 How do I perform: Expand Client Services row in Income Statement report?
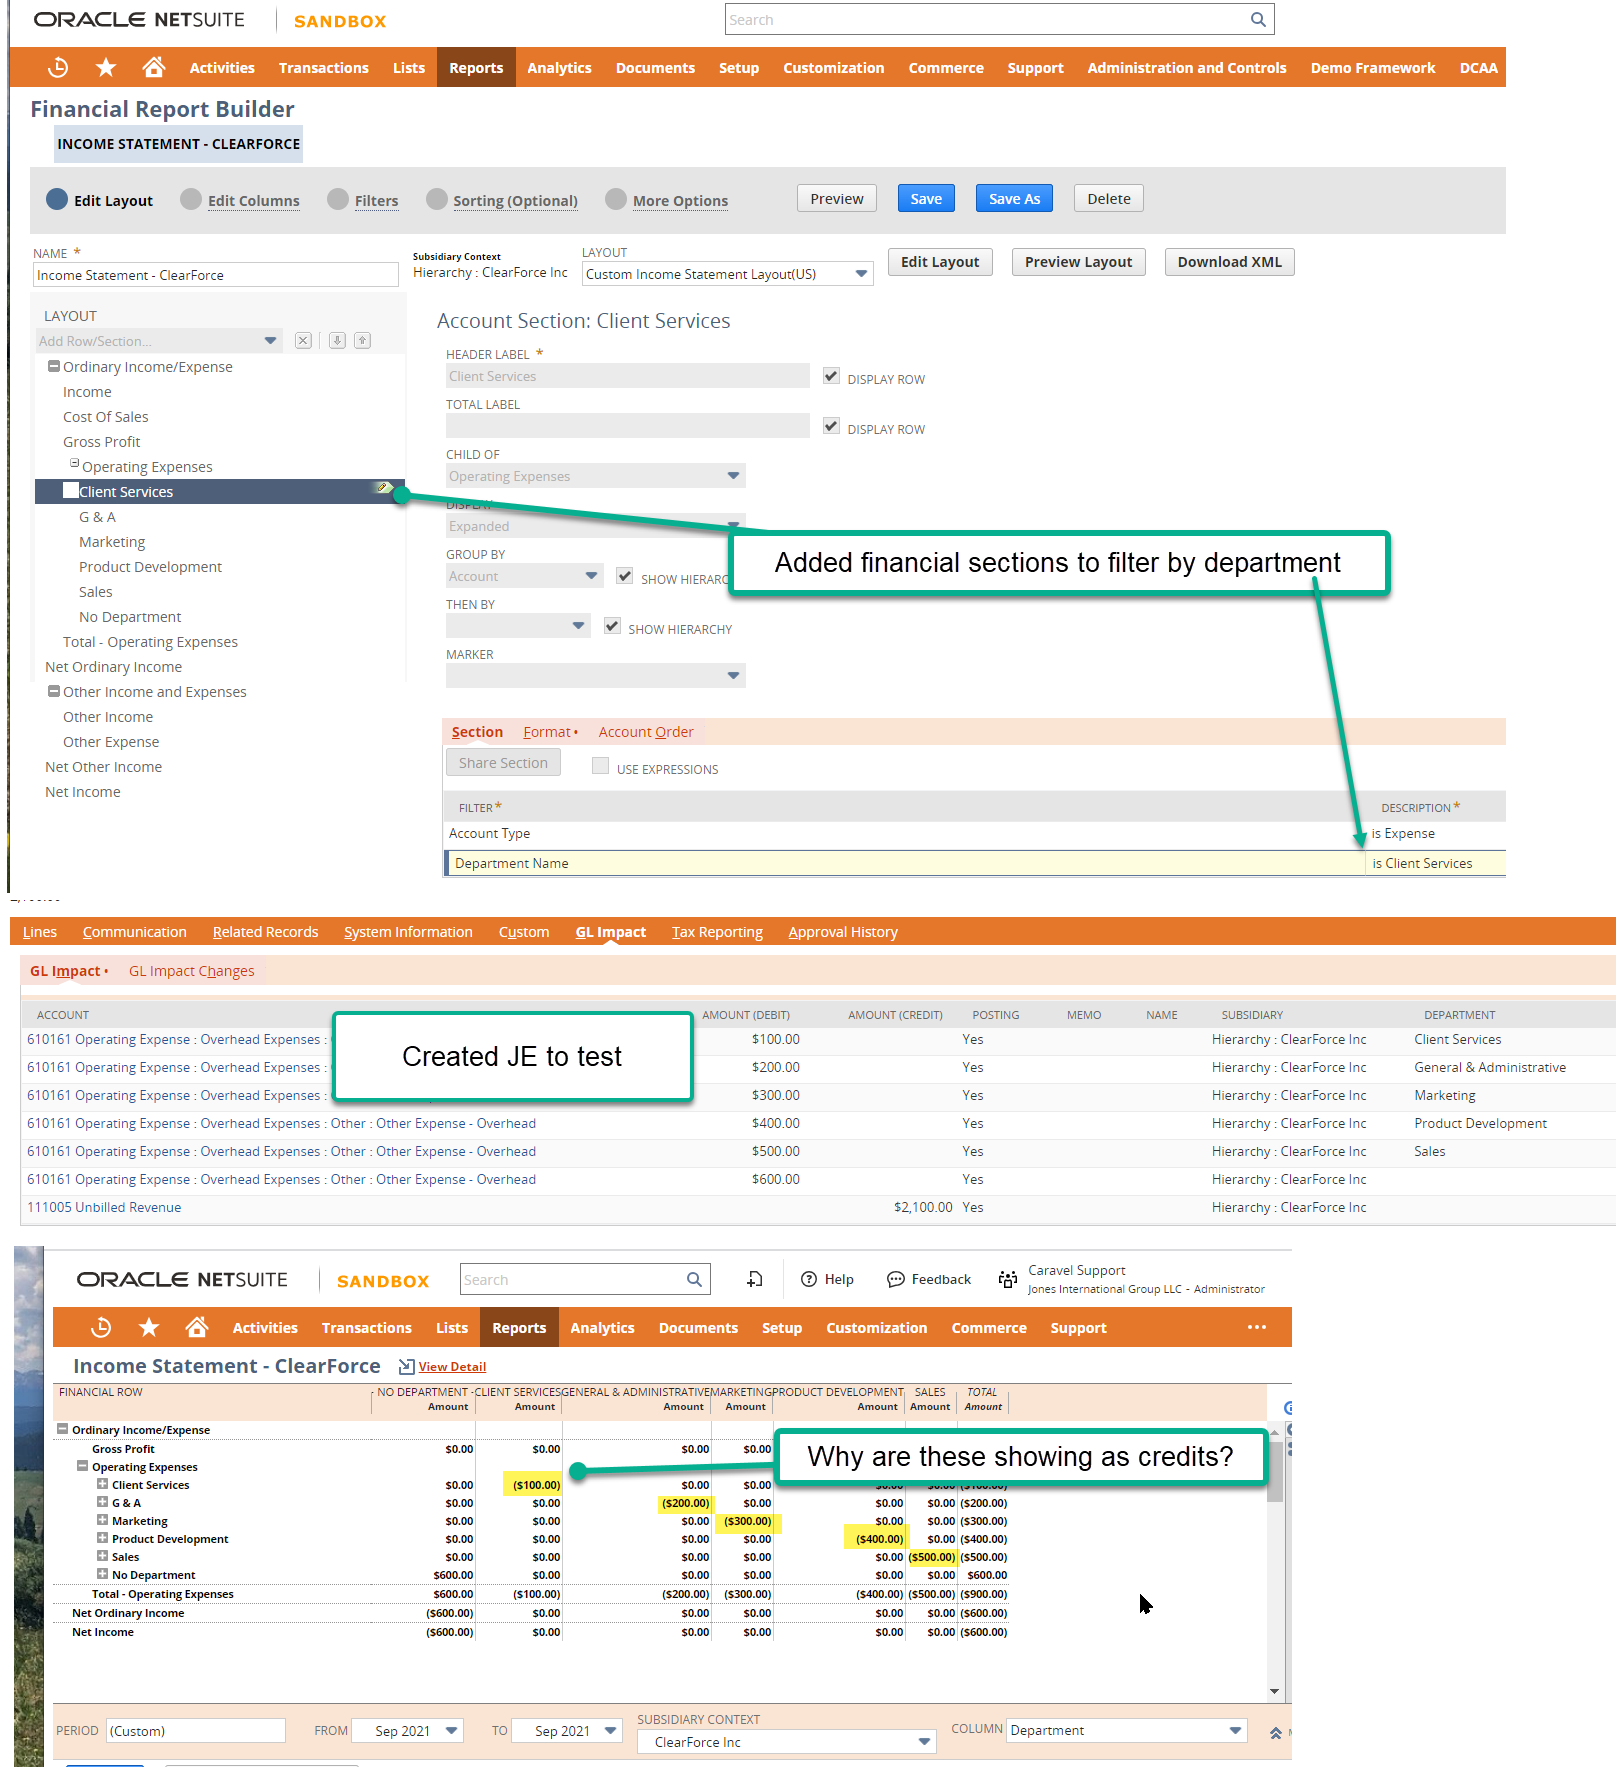coord(102,1484)
